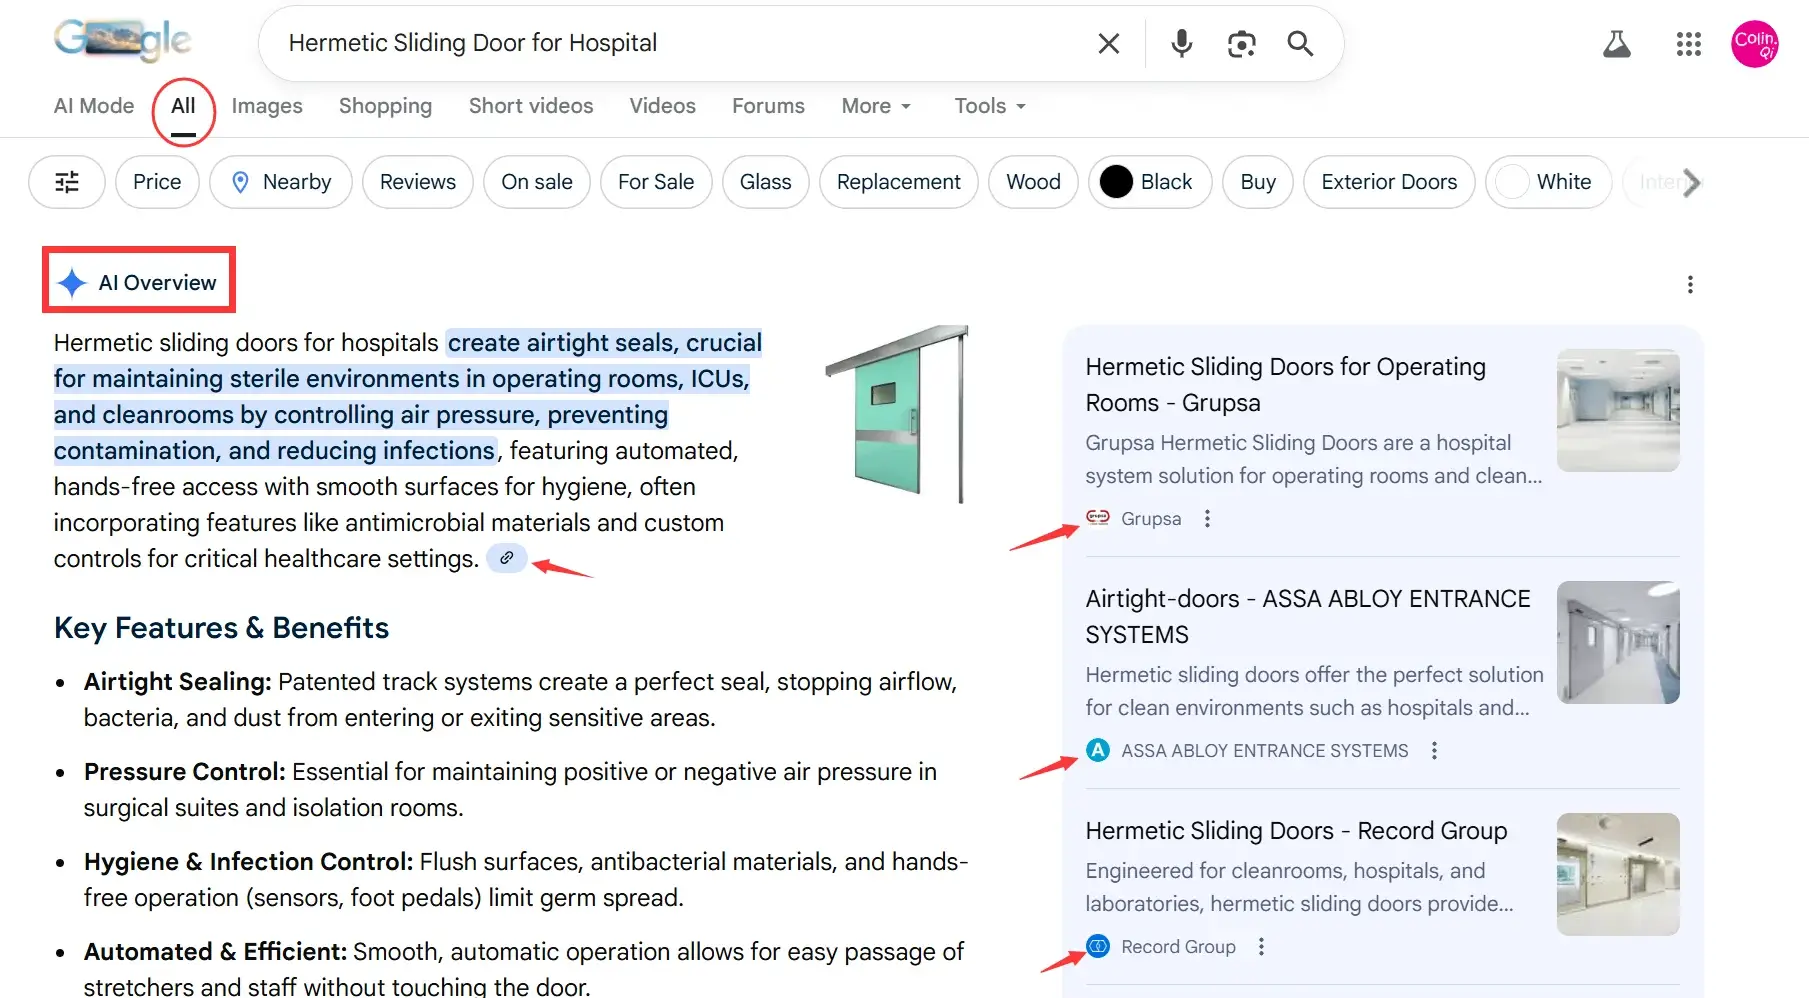Switch to AI Mode tab
Viewport: 1809px width, 998px height.
point(94,106)
